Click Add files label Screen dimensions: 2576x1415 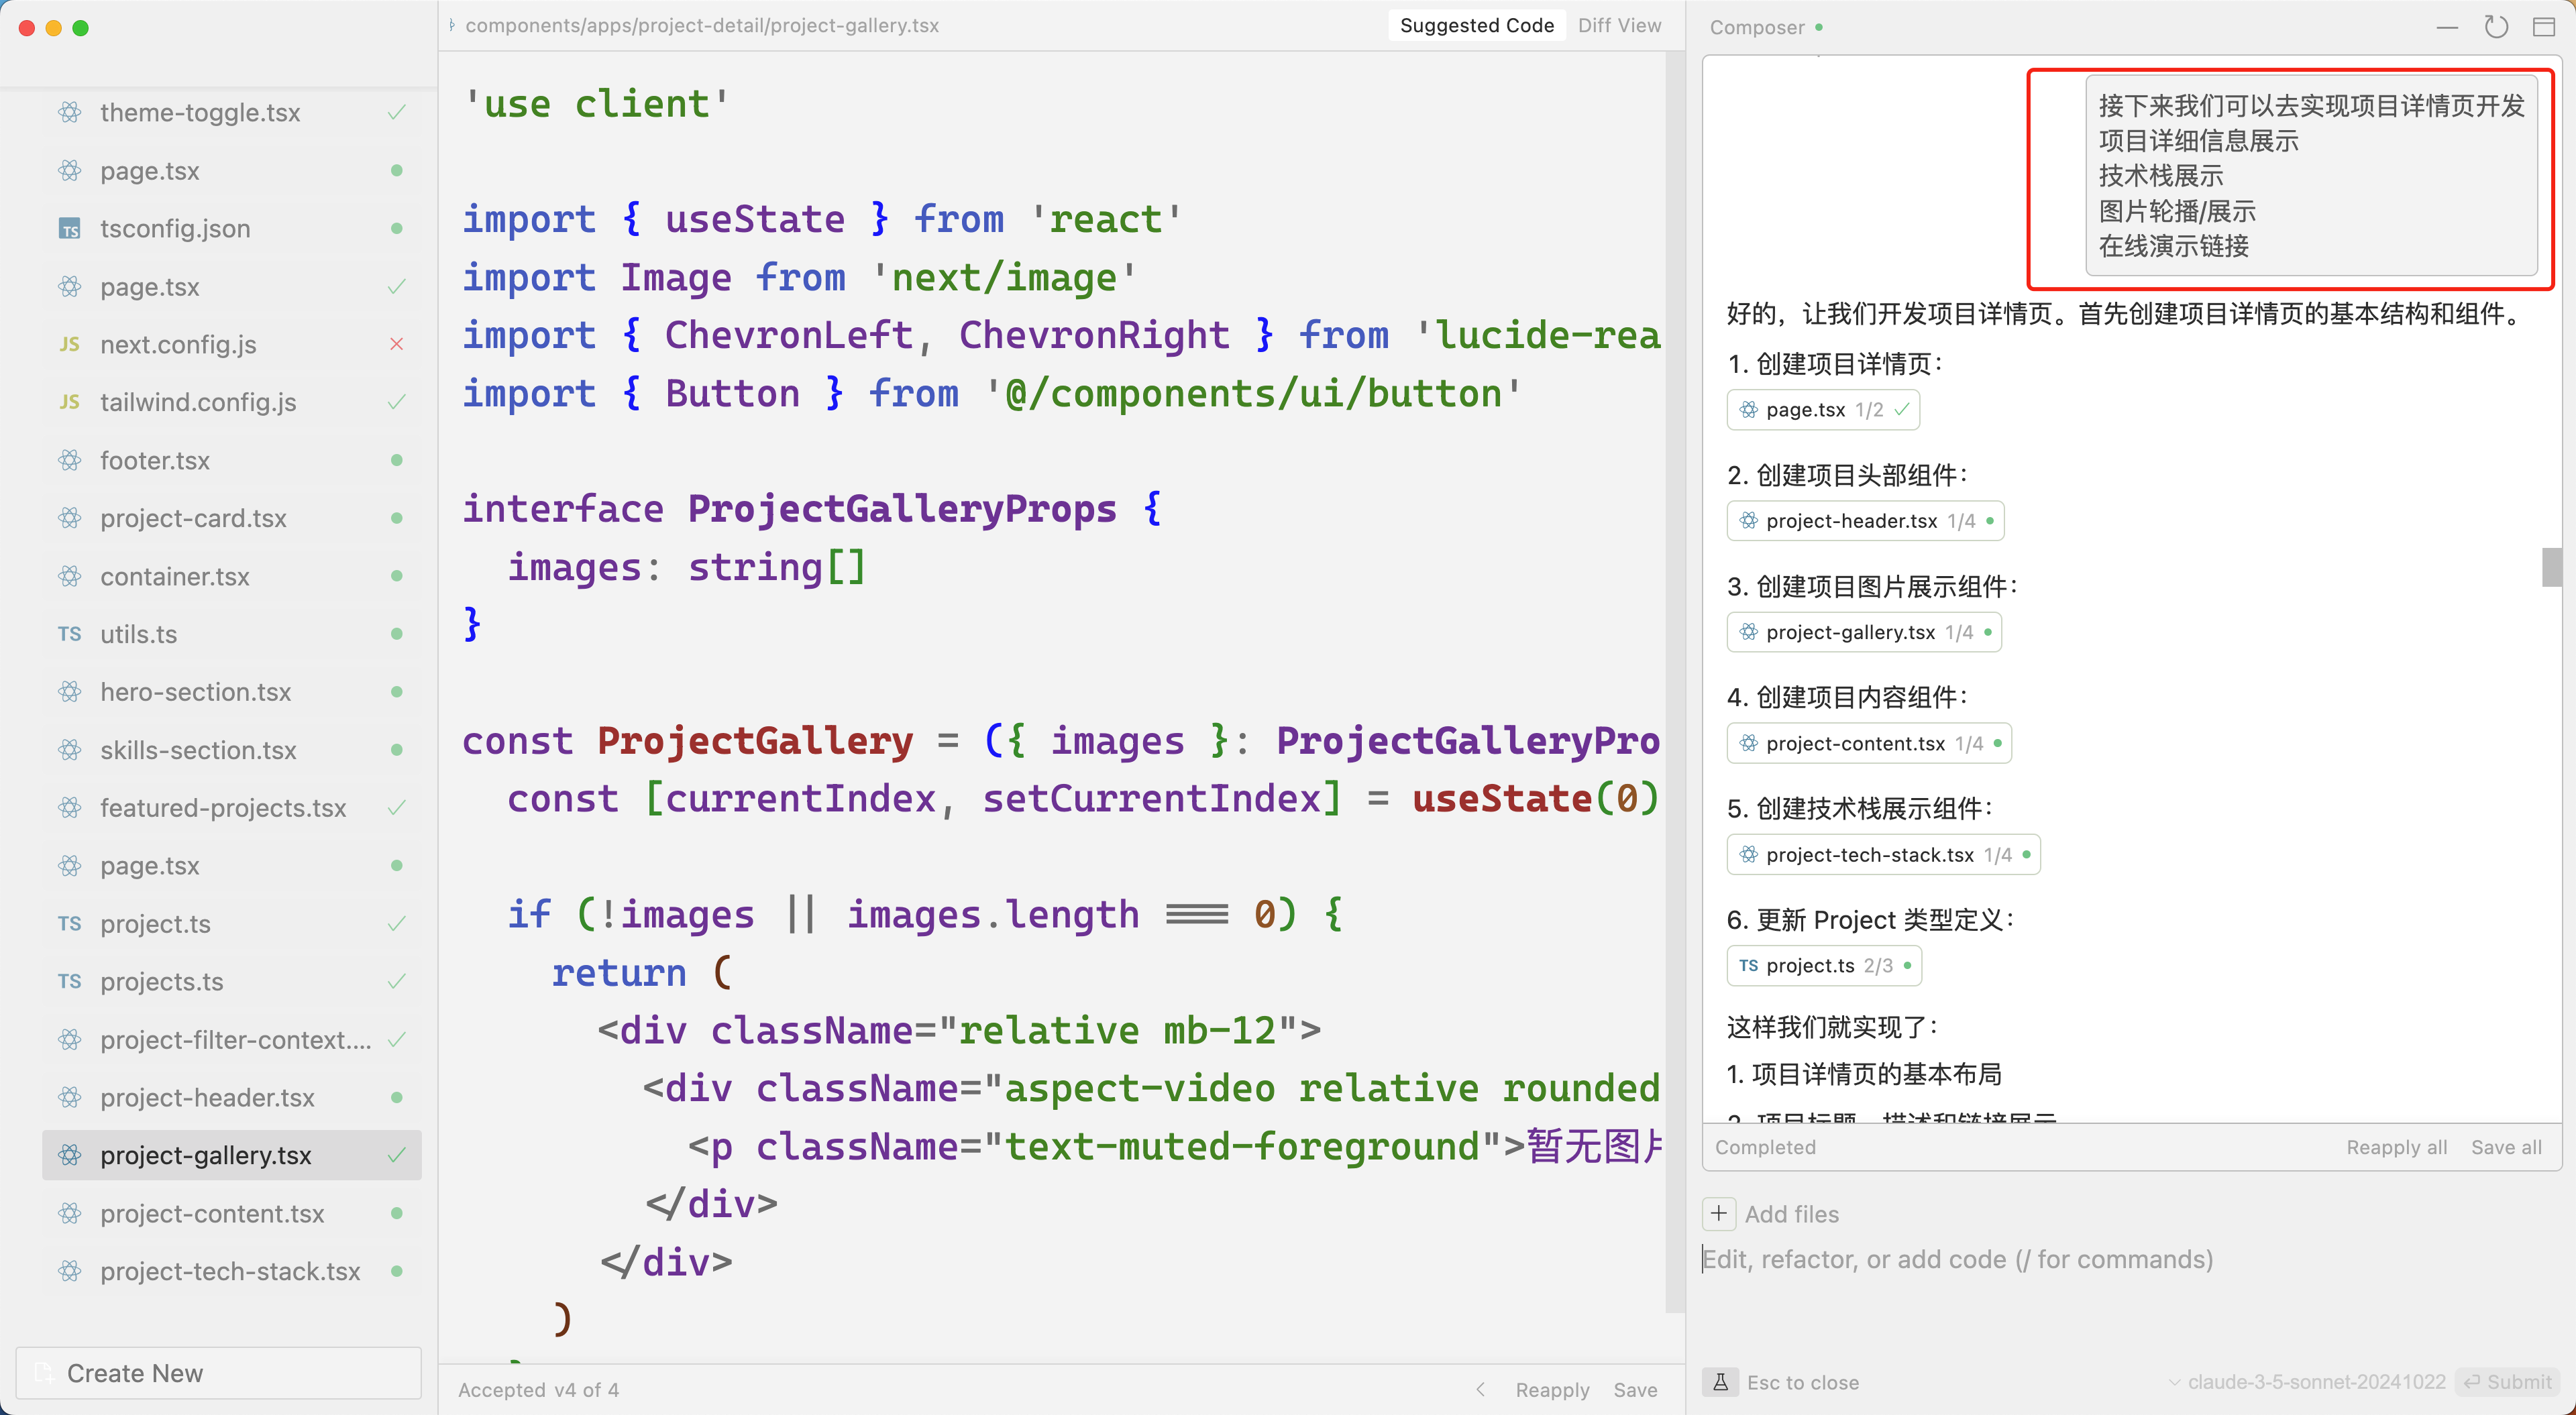pyautogui.click(x=1791, y=1214)
